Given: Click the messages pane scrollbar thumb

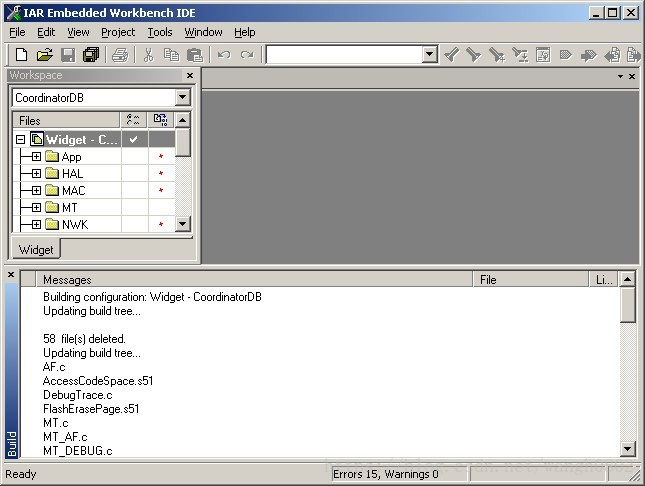Looking at the screenshot, I should (627, 305).
